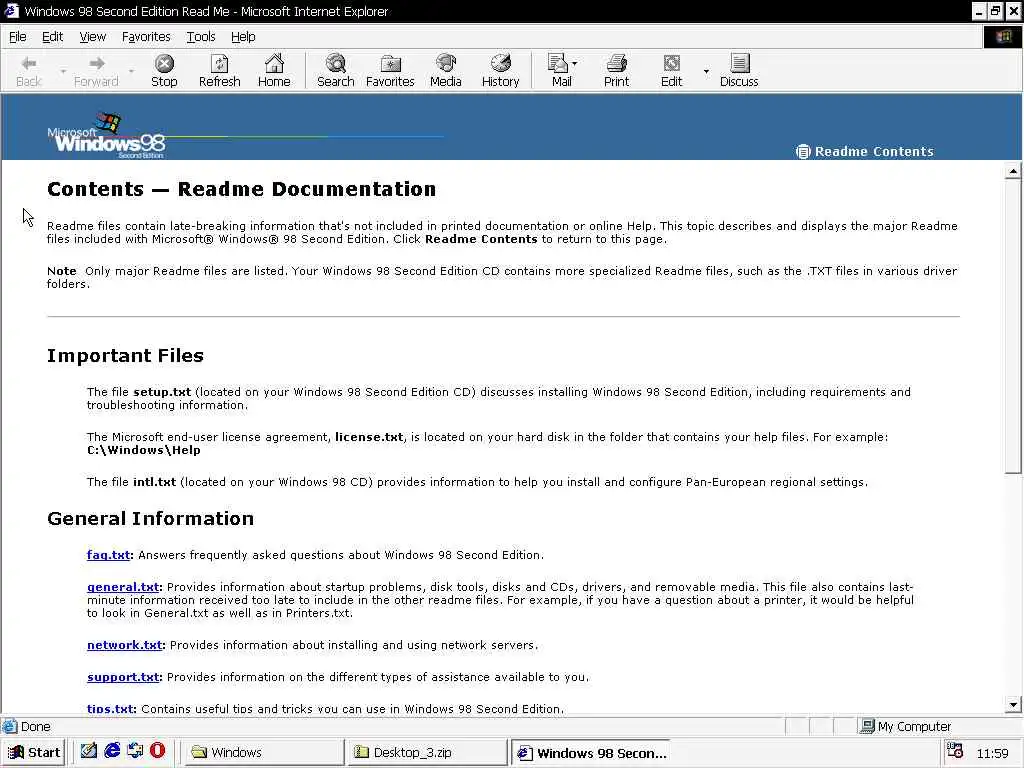Click the quick launch icon left of Opera
Screen dimensions: 1024x768
point(135,751)
